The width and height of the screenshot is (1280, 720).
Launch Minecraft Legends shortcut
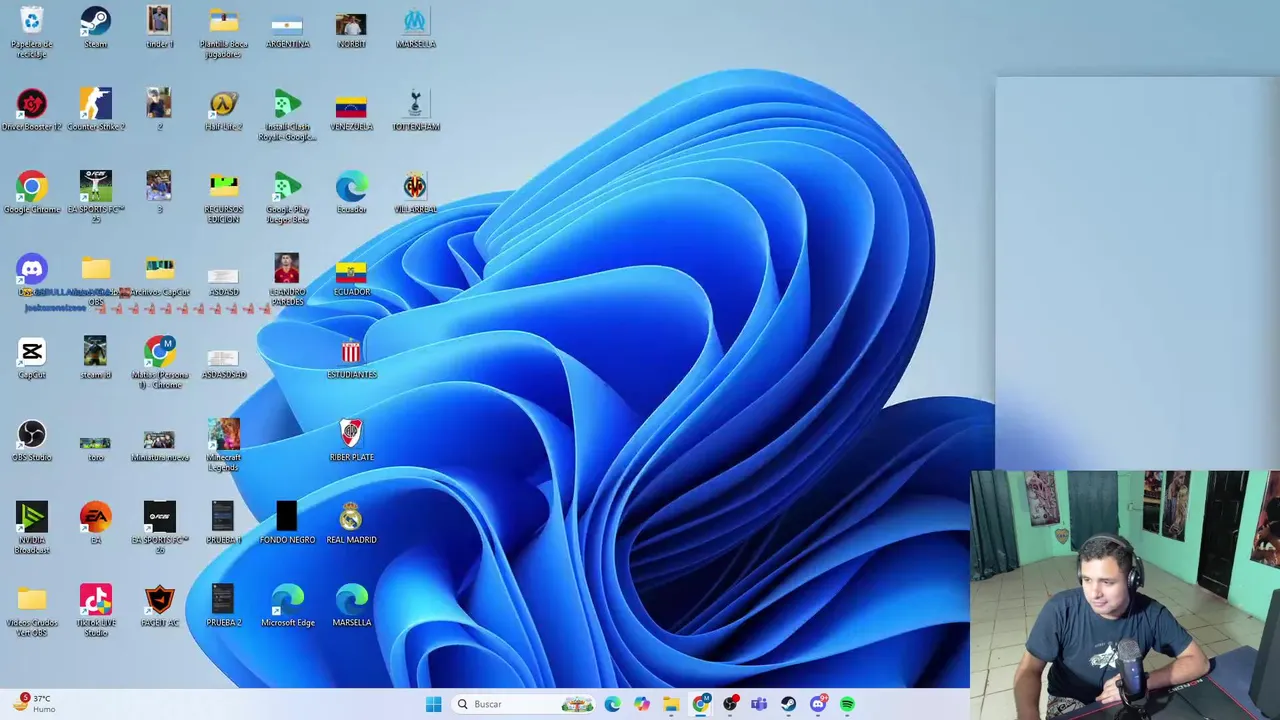click(223, 446)
